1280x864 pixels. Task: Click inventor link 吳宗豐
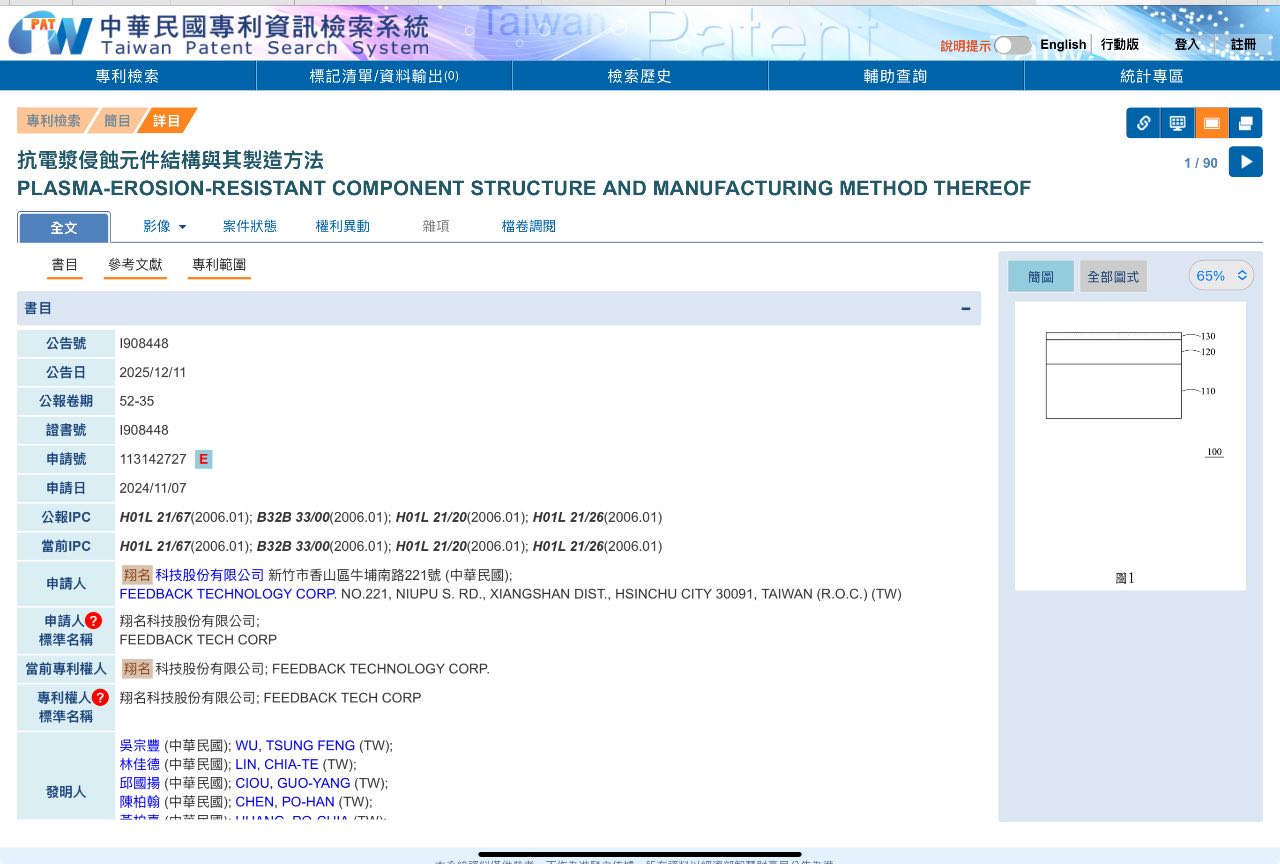[140, 745]
